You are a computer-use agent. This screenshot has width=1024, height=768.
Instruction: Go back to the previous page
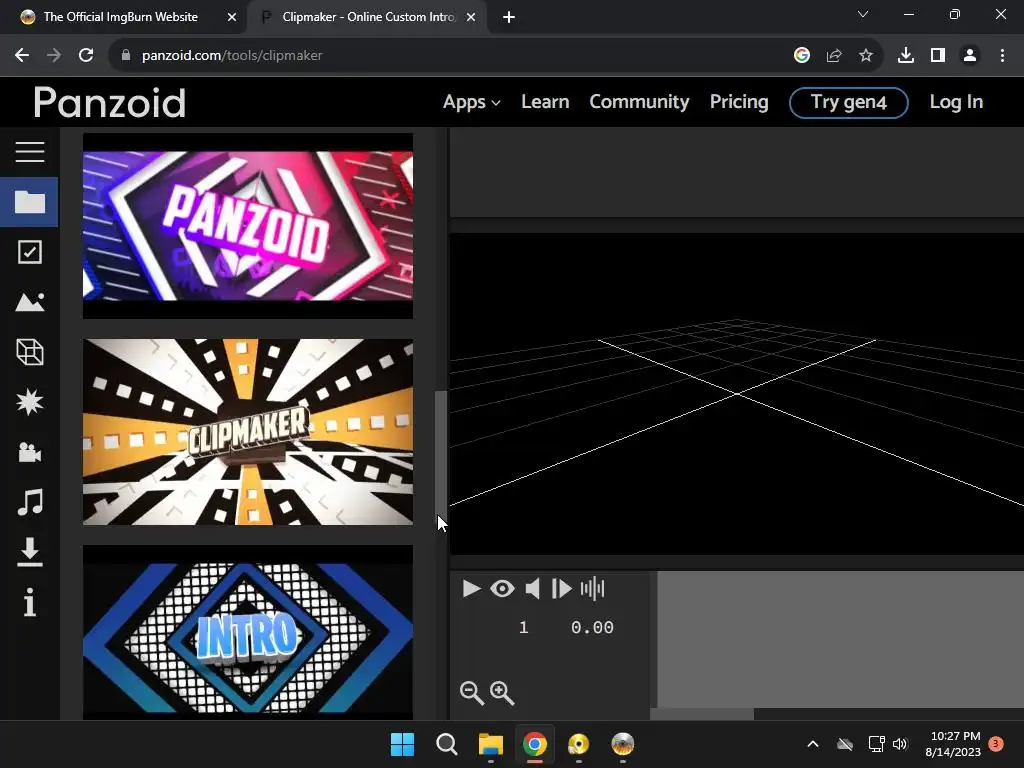22,56
